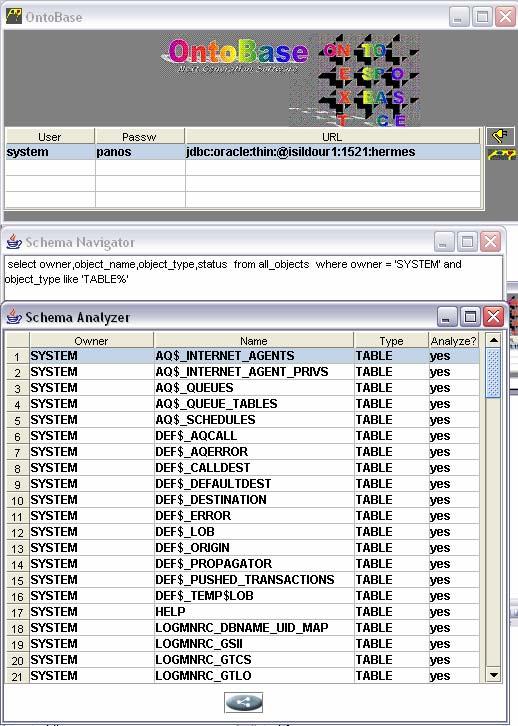Minimize the Schema Analyzer window

[x=447, y=317]
